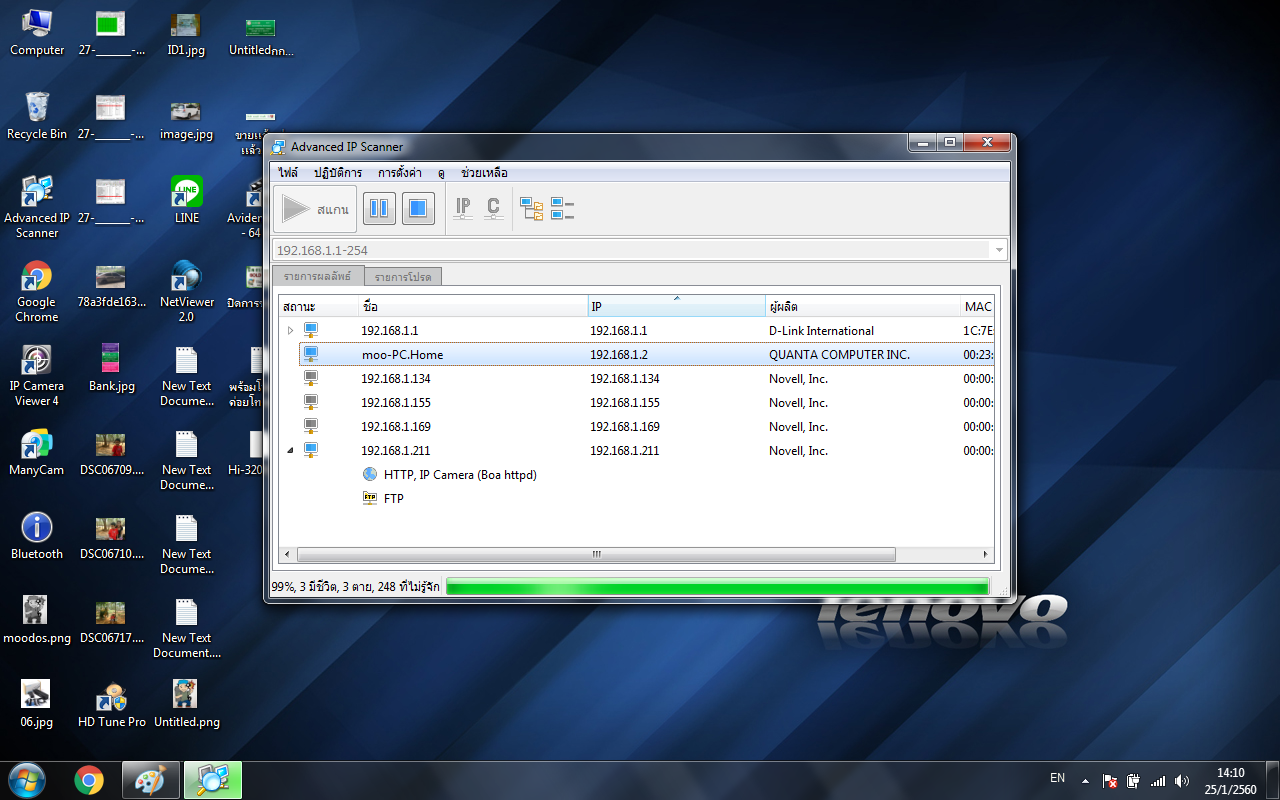The height and width of the screenshot is (800, 1280).
Task: Select the ManyCam desktop shortcut
Action: [37, 452]
